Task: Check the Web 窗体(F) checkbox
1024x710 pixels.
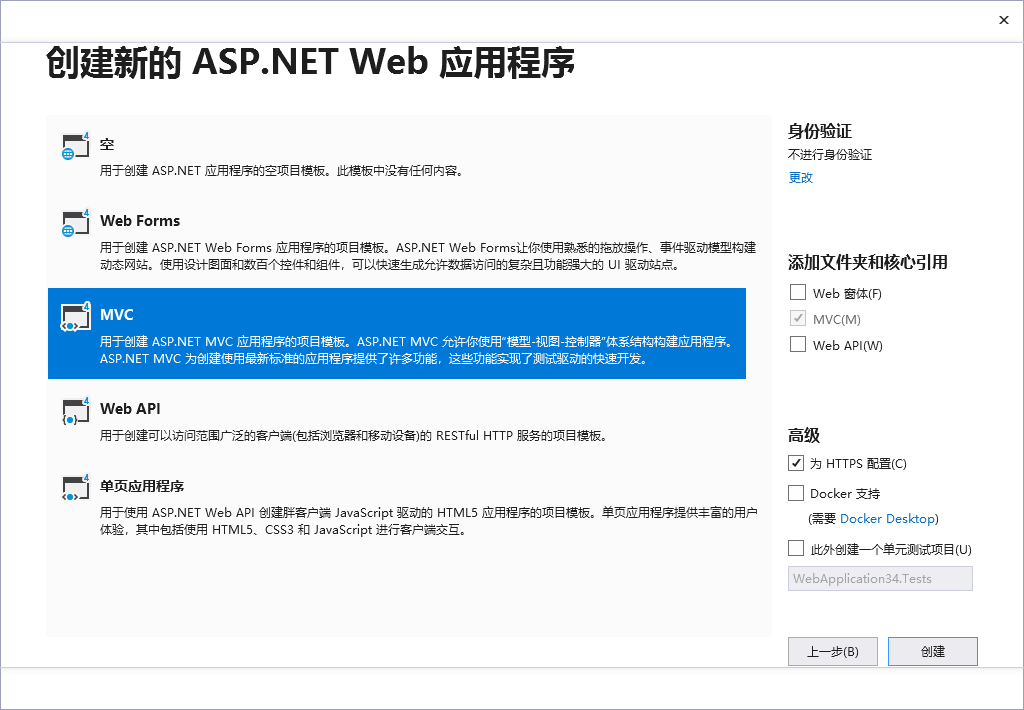Action: pyautogui.click(x=797, y=292)
